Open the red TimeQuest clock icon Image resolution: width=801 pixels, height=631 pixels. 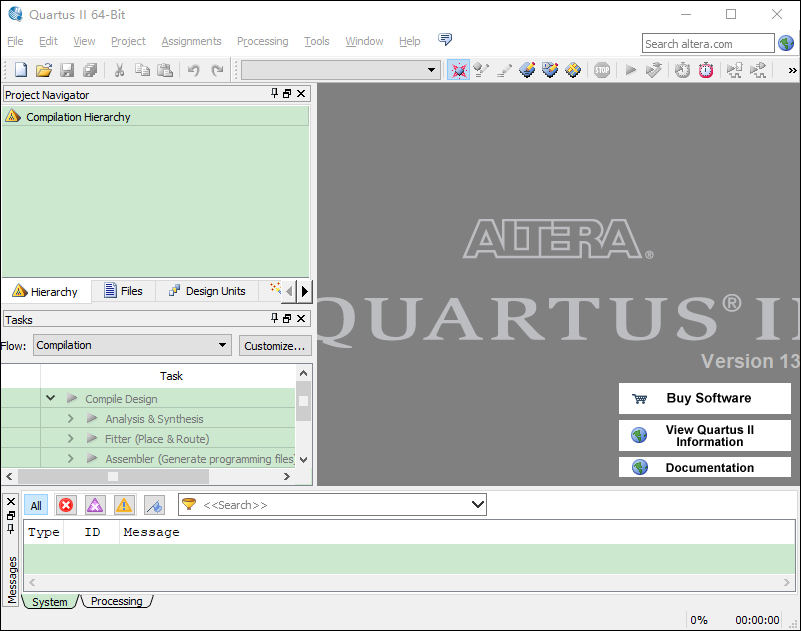tap(706, 70)
